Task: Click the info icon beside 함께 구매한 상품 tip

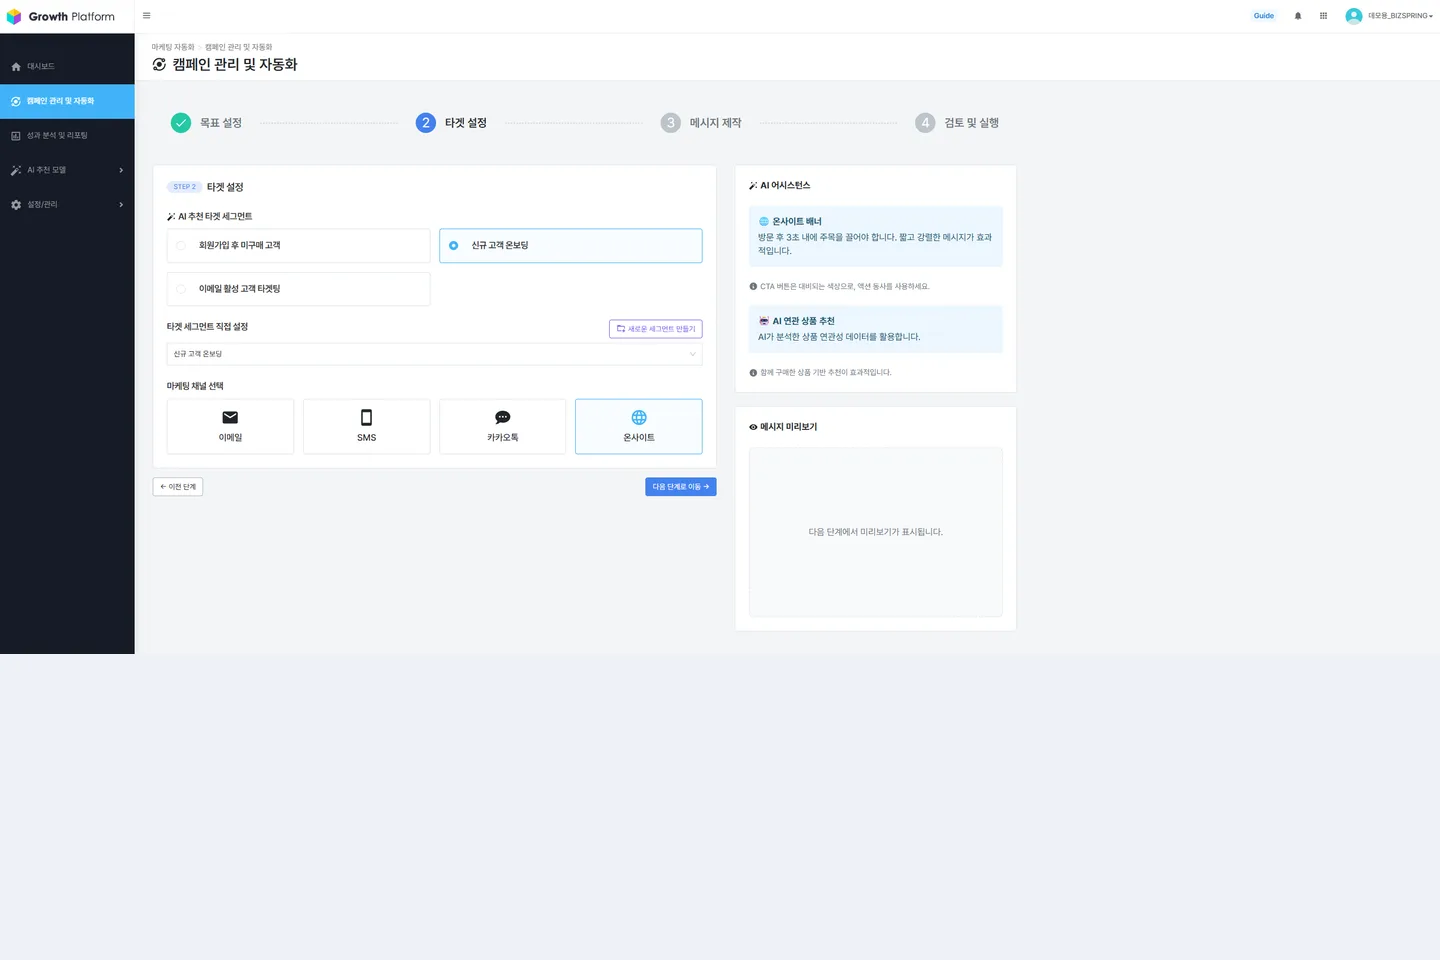Action: (x=753, y=373)
